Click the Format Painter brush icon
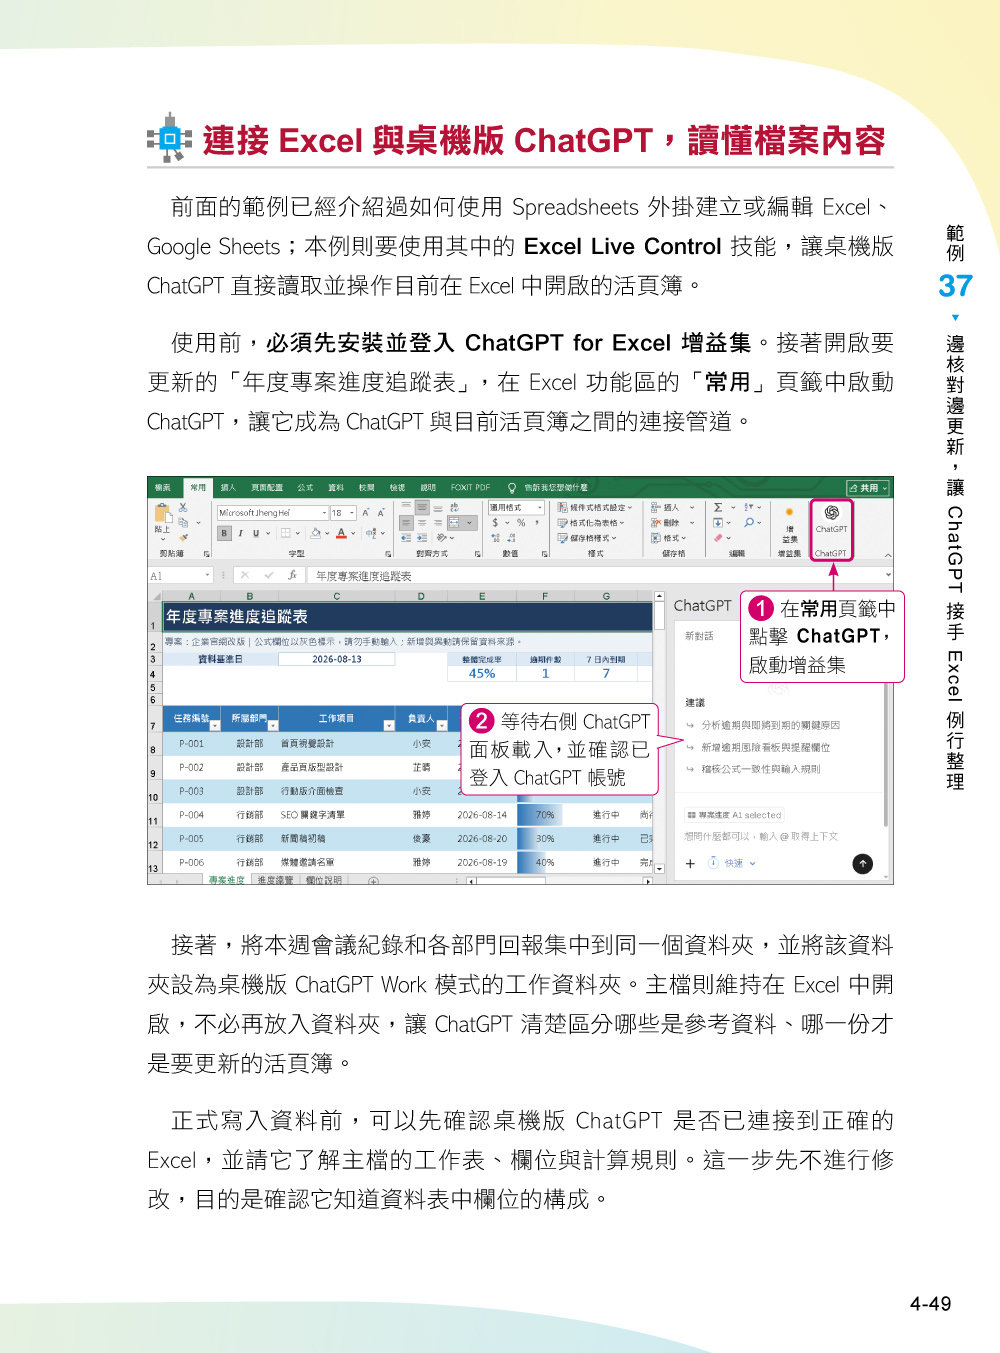The image size is (1000, 1353). [183, 538]
